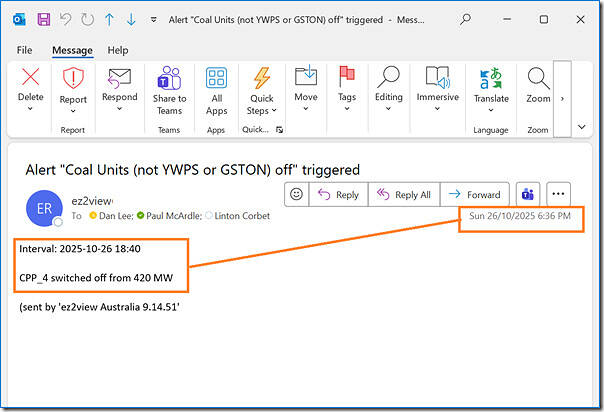Open the Tags dropdown
Image resolution: width=604 pixels, height=412 pixels.
point(346,108)
